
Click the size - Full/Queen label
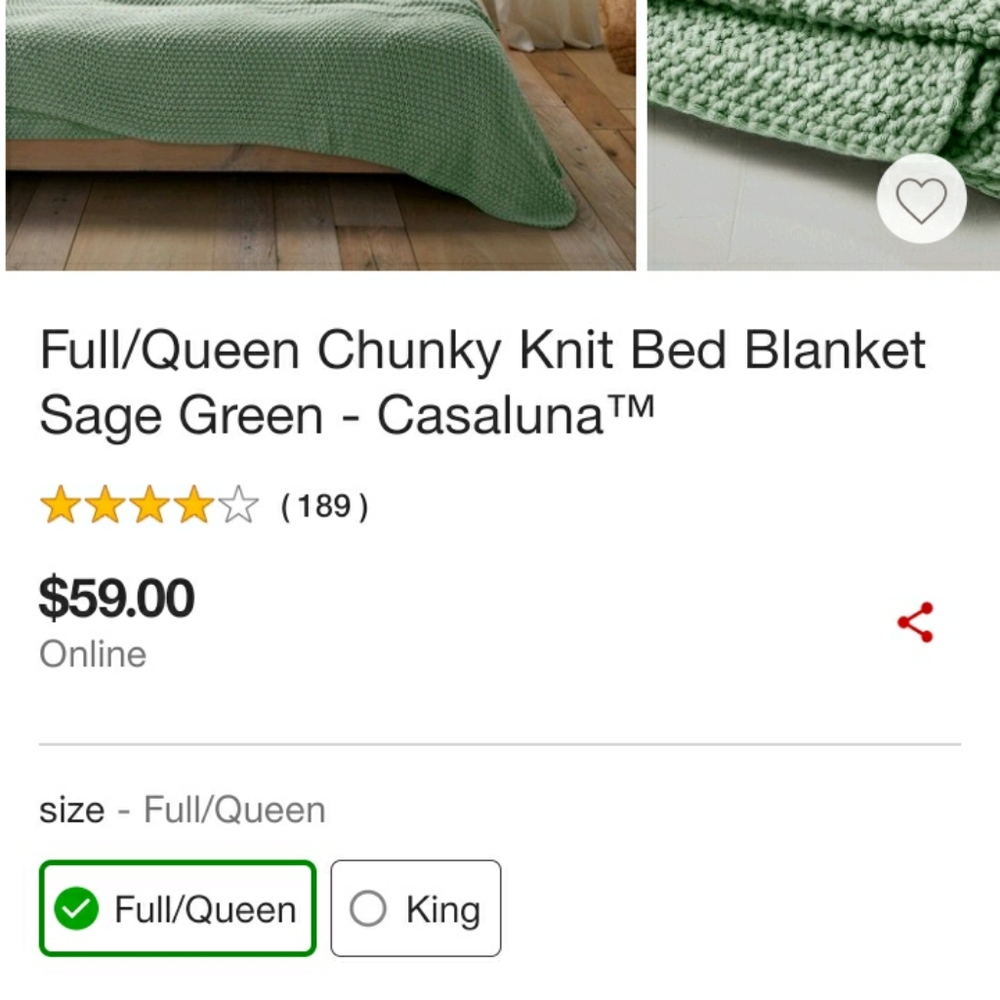point(182,809)
